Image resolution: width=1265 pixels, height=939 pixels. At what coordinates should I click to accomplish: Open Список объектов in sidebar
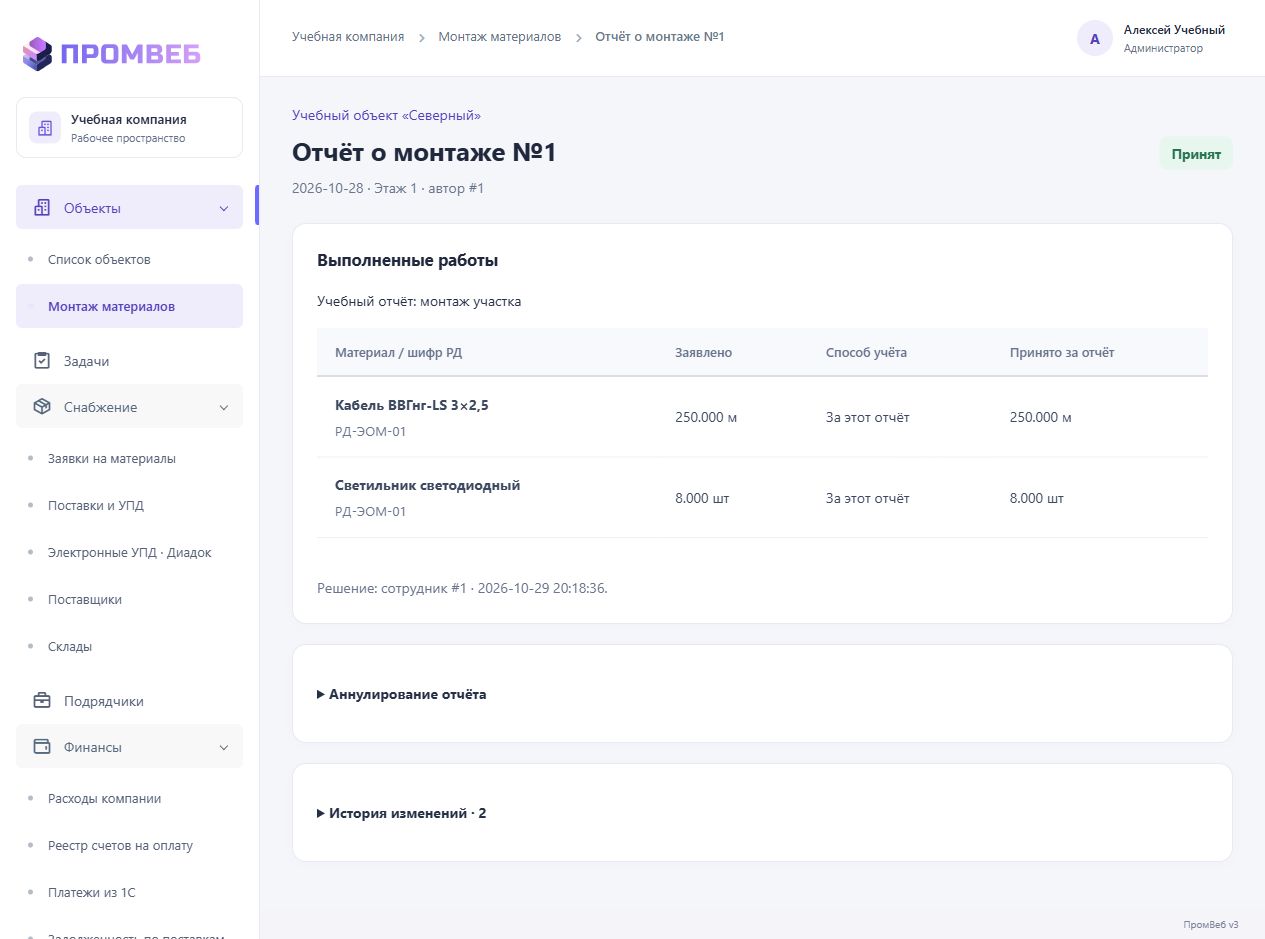(x=99, y=259)
